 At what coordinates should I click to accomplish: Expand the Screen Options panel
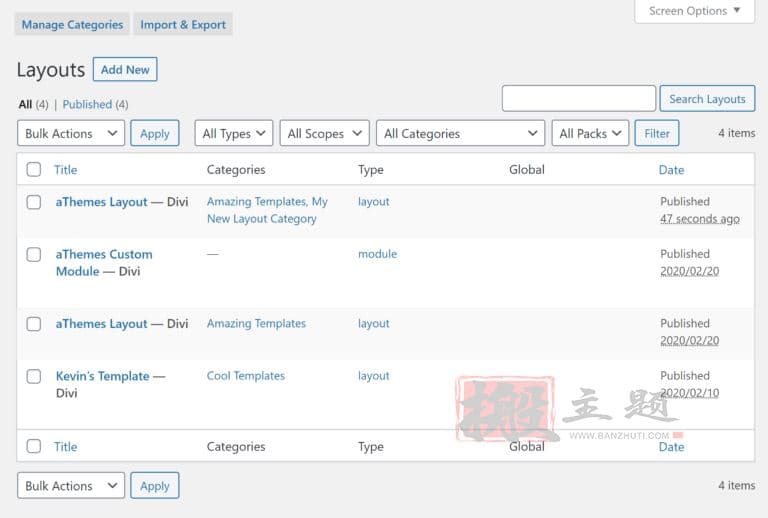[x=694, y=11]
